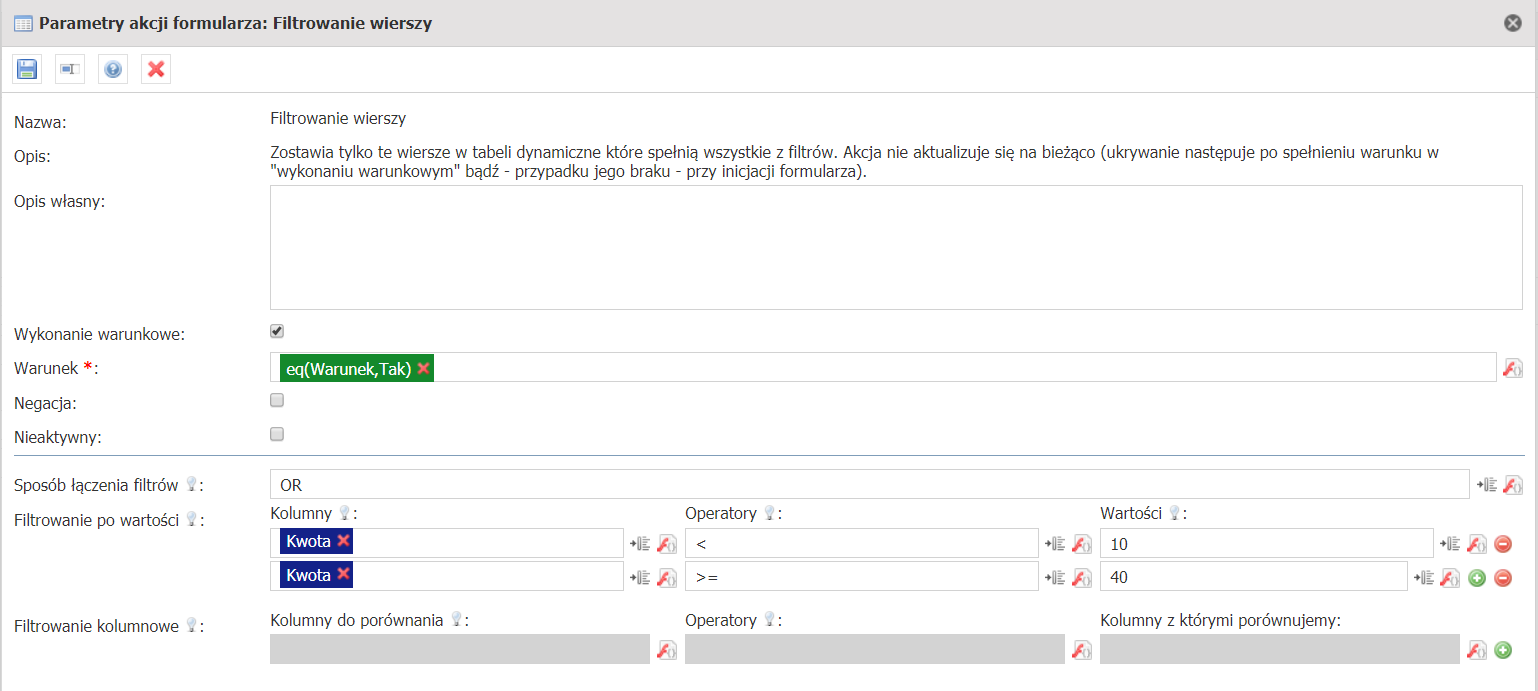Remove the filter row with value 10

tap(1502, 544)
